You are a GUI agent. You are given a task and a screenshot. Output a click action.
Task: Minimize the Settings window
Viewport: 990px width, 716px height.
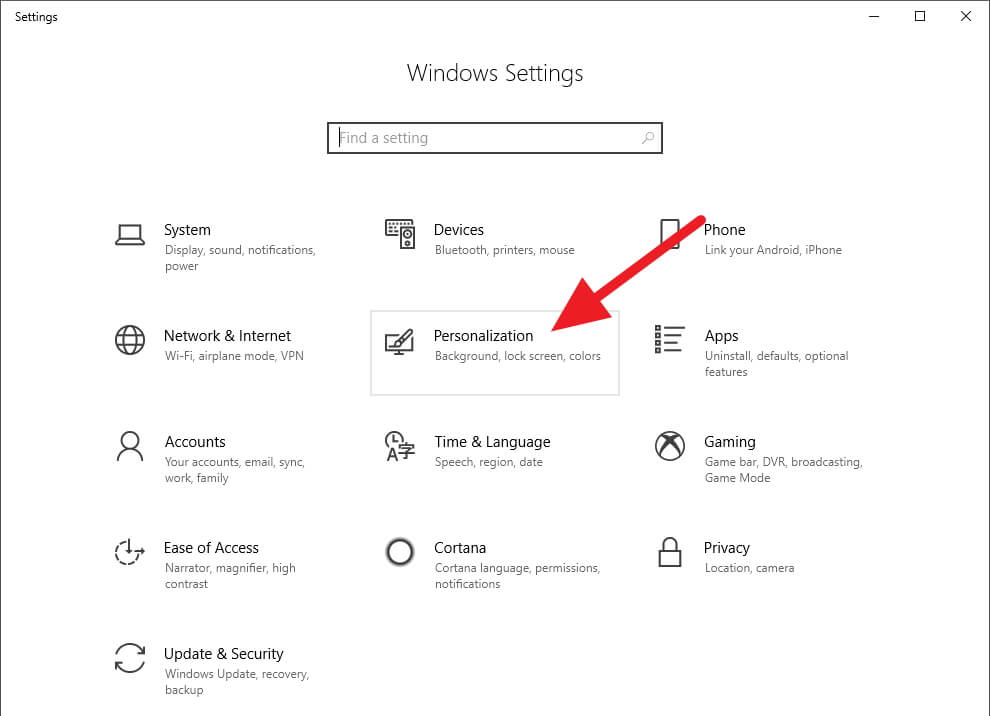874,16
